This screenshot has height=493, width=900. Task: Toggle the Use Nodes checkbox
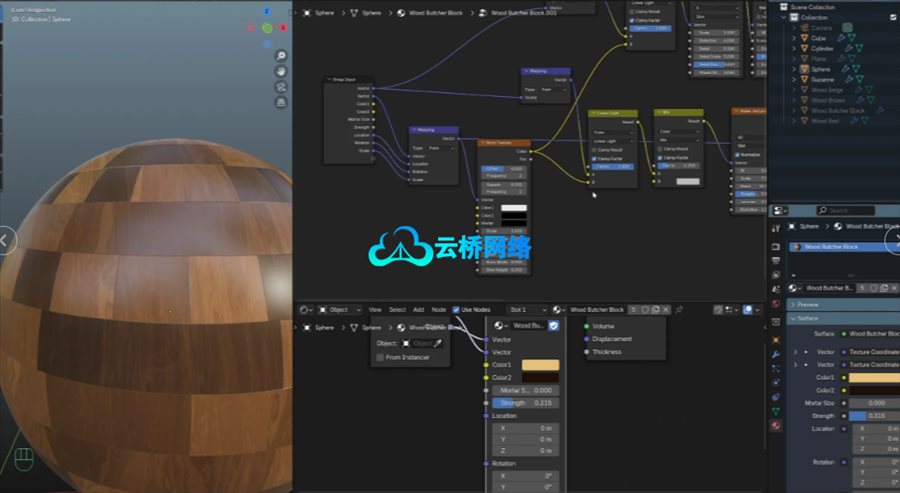pos(456,310)
